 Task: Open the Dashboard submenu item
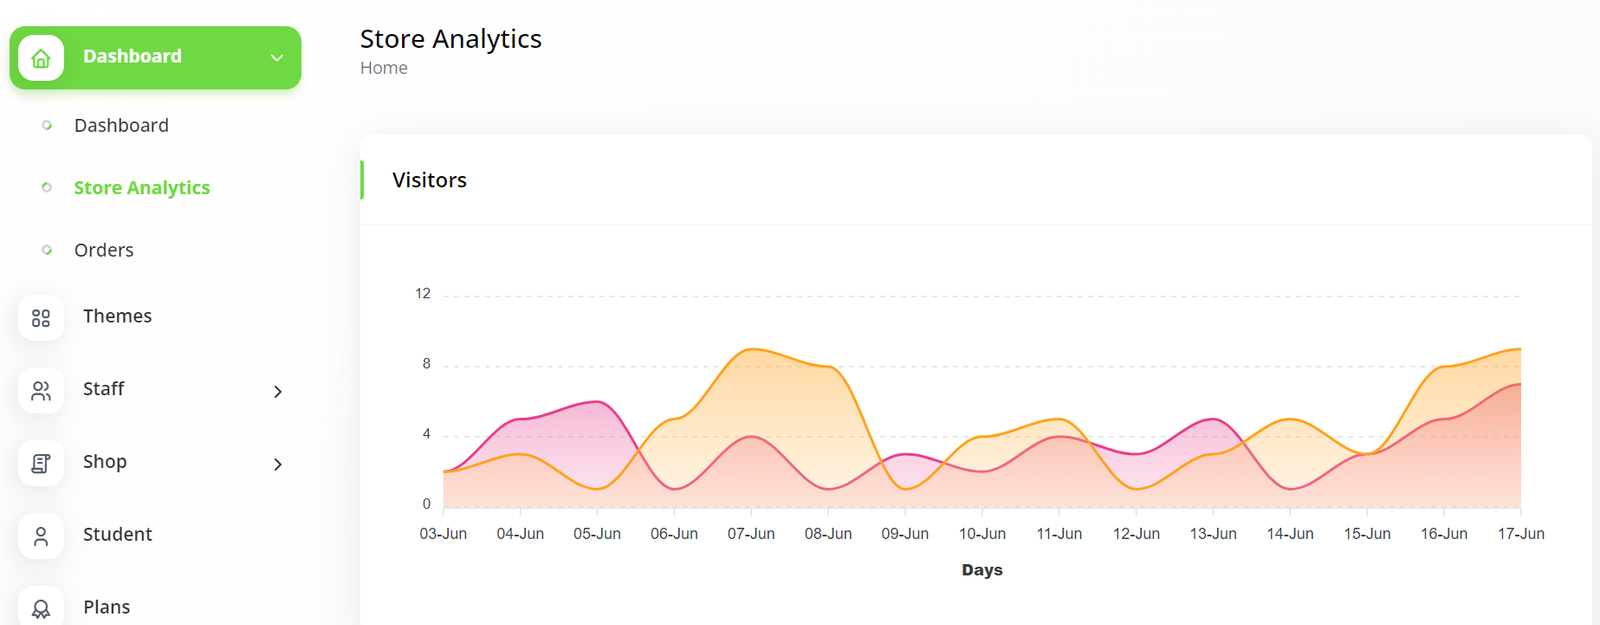click(121, 125)
